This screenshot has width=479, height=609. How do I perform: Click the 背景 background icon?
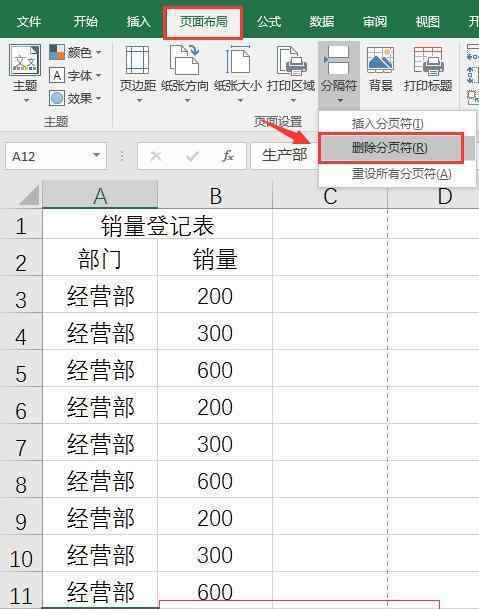pos(380,60)
